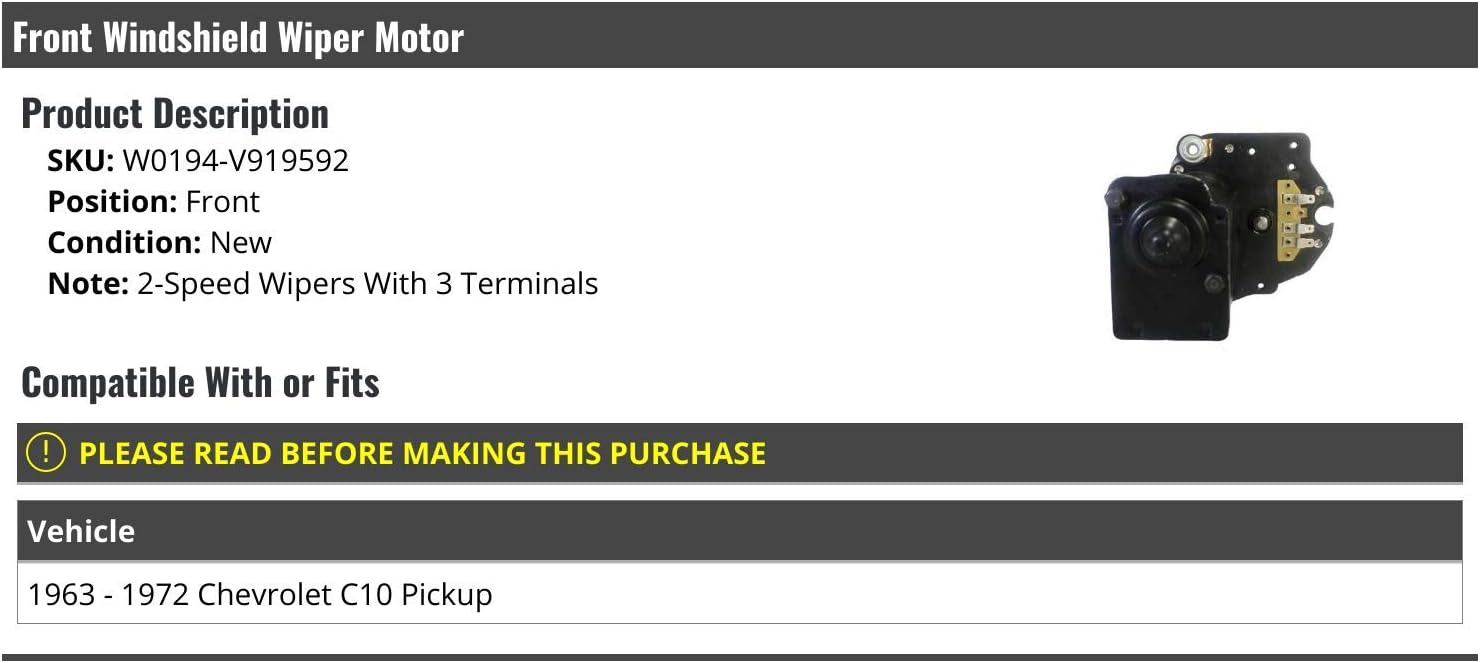Click the bold "Note:" label
Image resolution: width=1480 pixels, height=663 pixels.
(88, 284)
